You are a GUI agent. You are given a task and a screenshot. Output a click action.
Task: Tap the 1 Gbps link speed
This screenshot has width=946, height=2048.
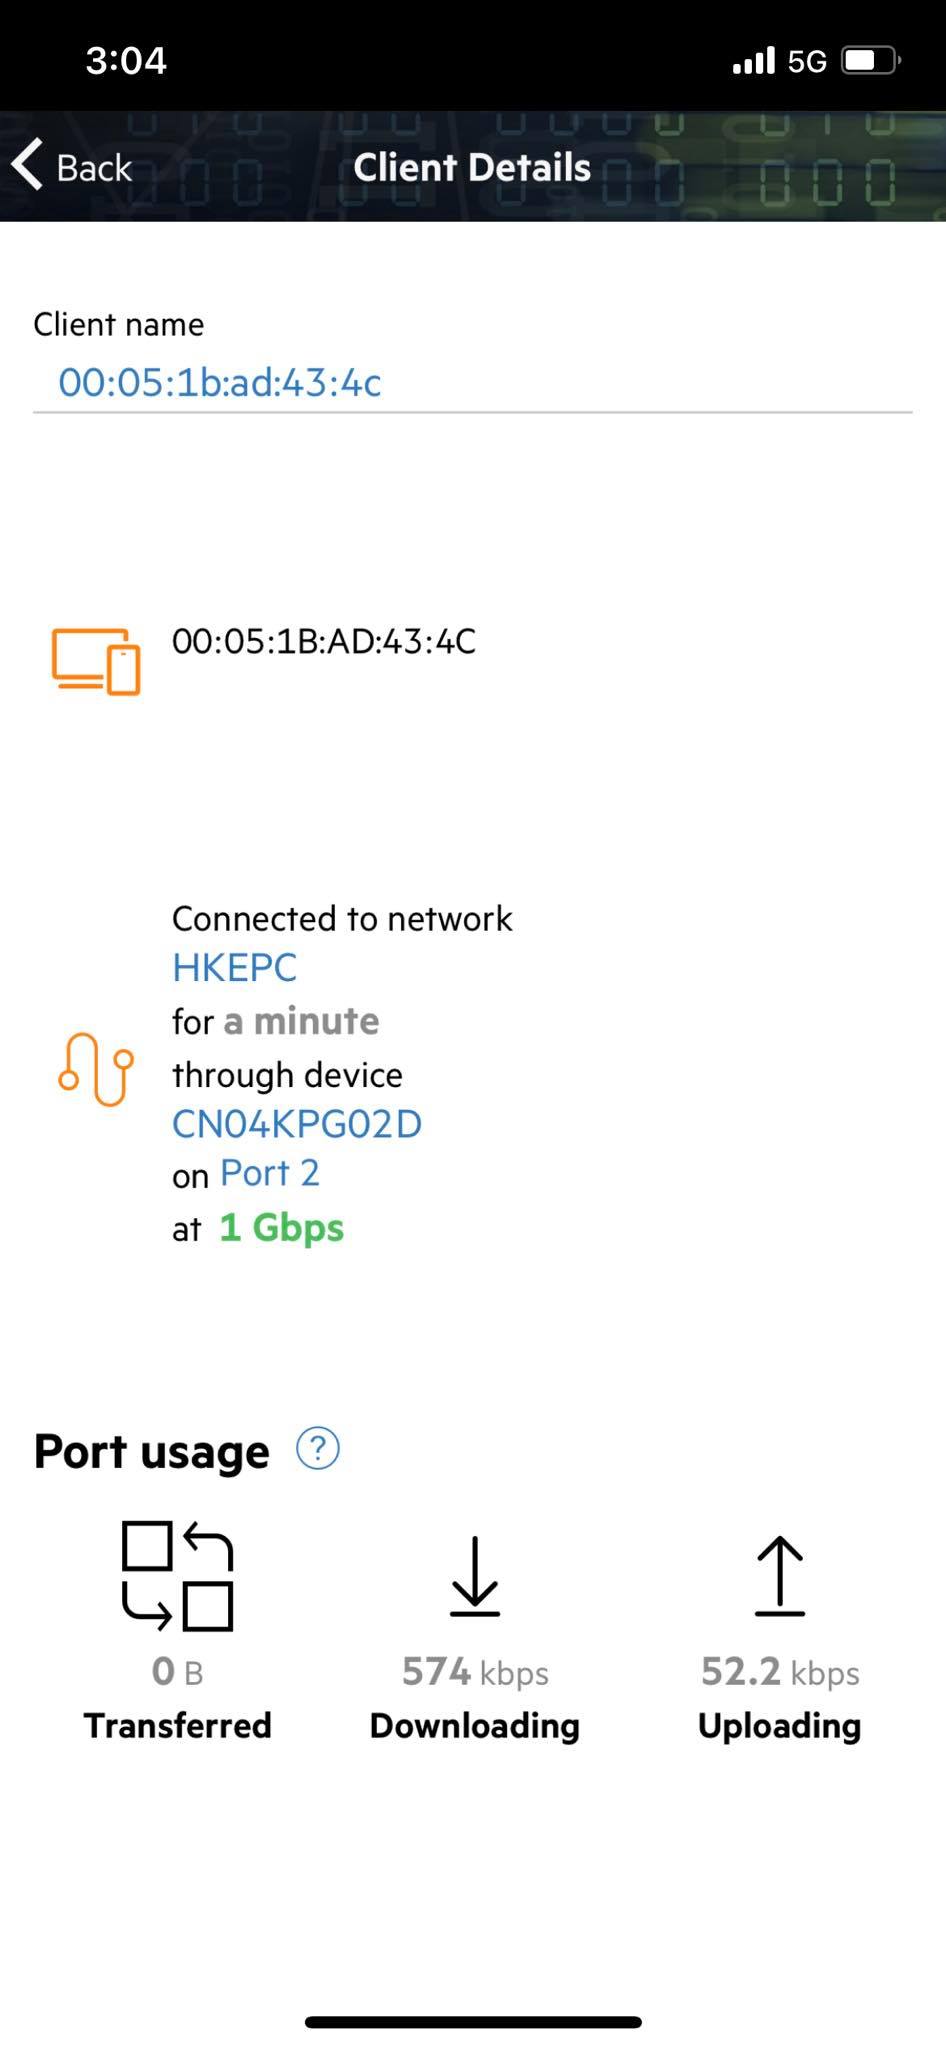[281, 1228]
